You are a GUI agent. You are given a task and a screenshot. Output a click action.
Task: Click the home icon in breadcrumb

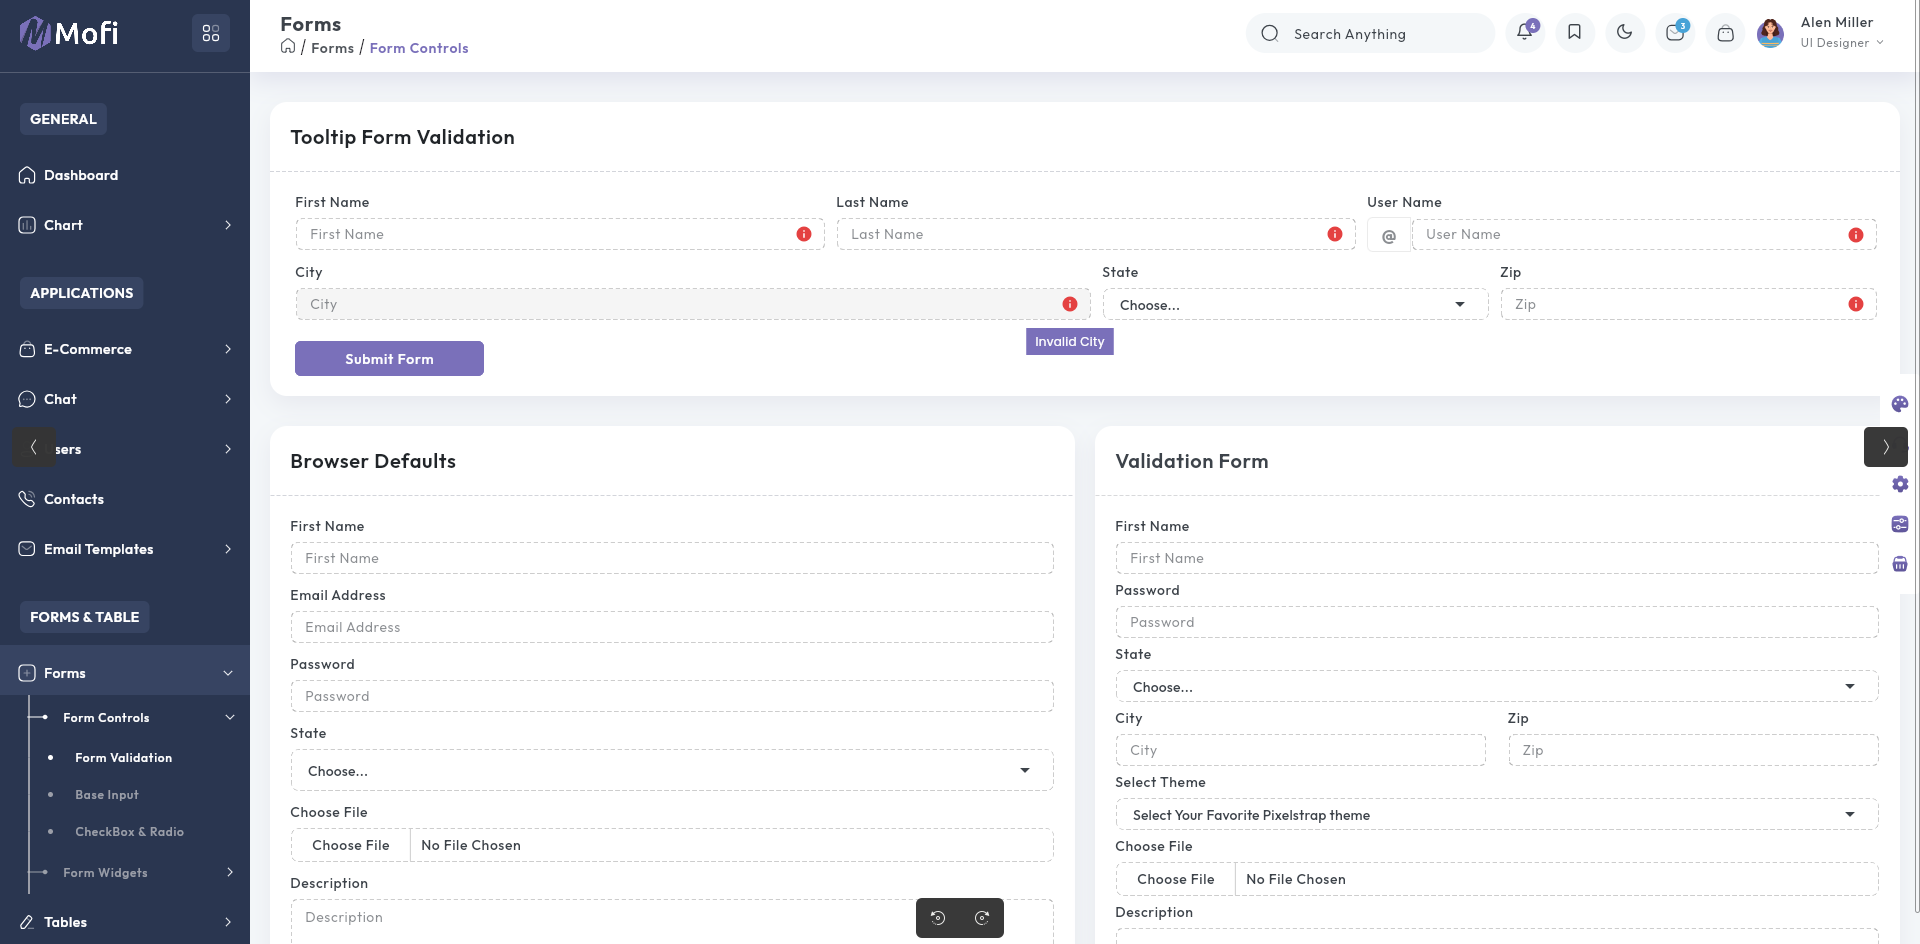(x=288, y=47)
